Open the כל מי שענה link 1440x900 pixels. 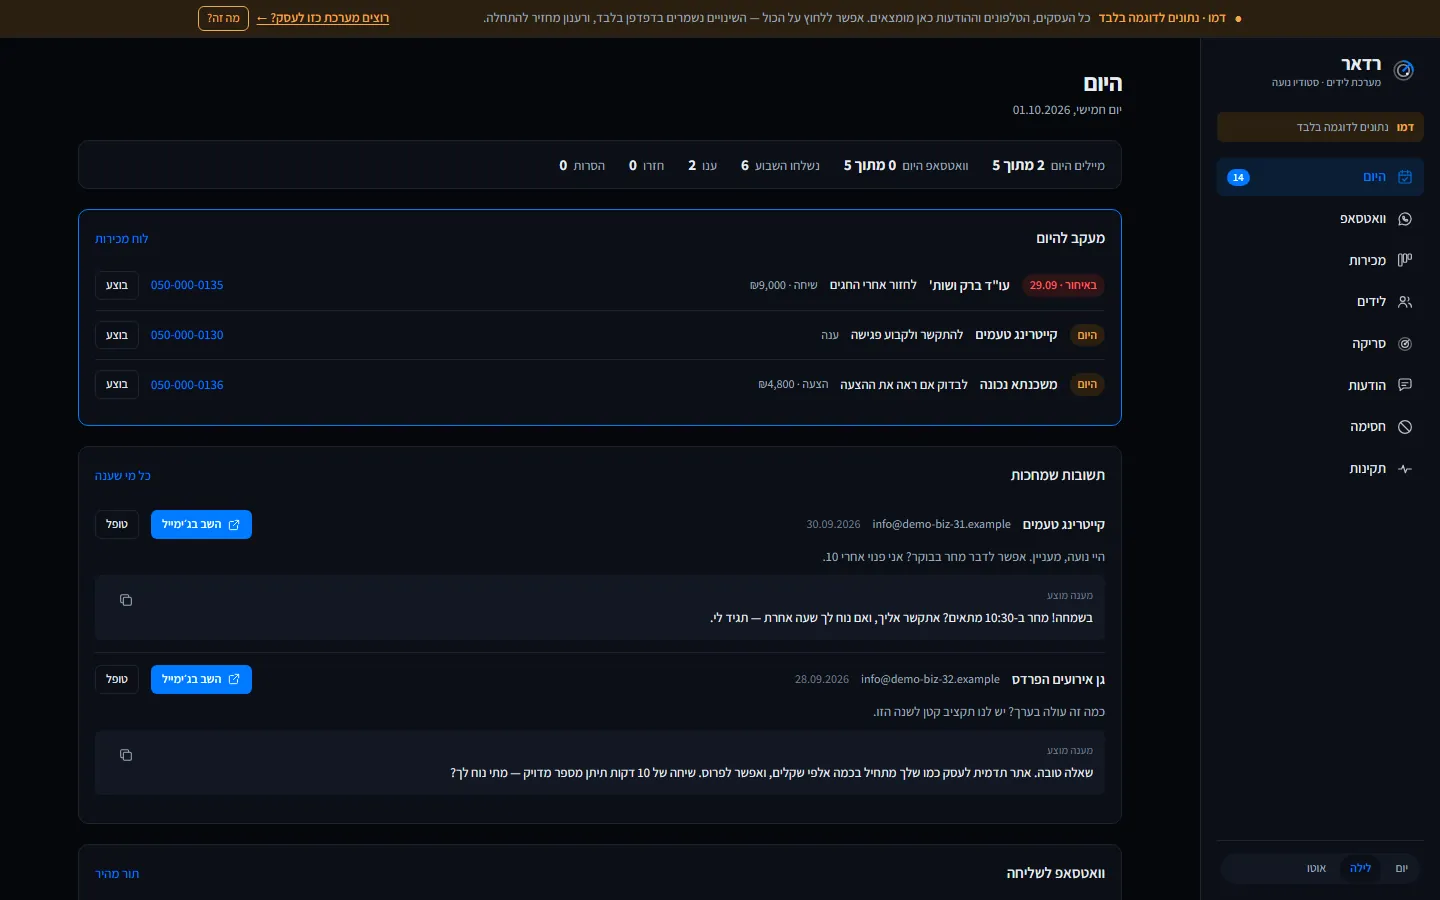pyautogui.click(x=123, y=476)
